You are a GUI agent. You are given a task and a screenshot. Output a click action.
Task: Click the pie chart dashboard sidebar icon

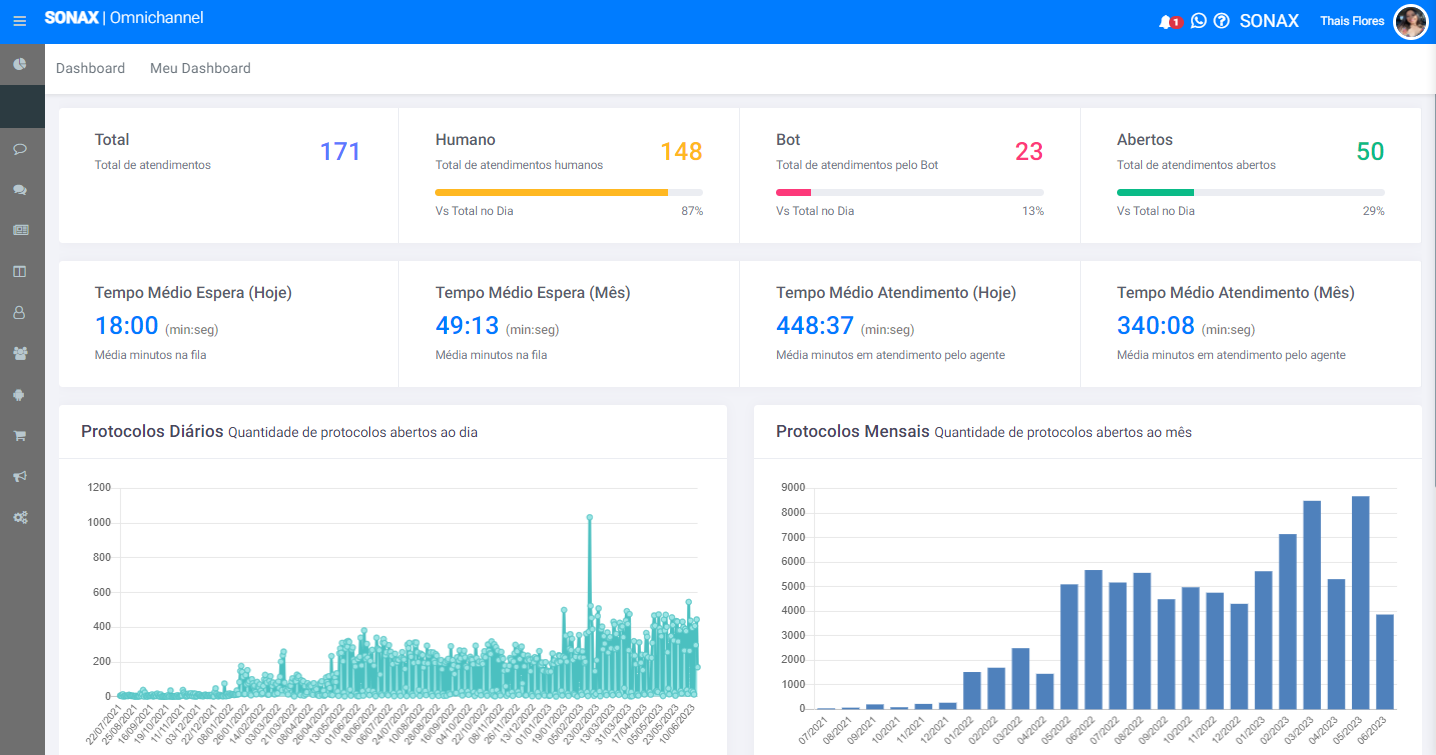[x=20, y=64]
